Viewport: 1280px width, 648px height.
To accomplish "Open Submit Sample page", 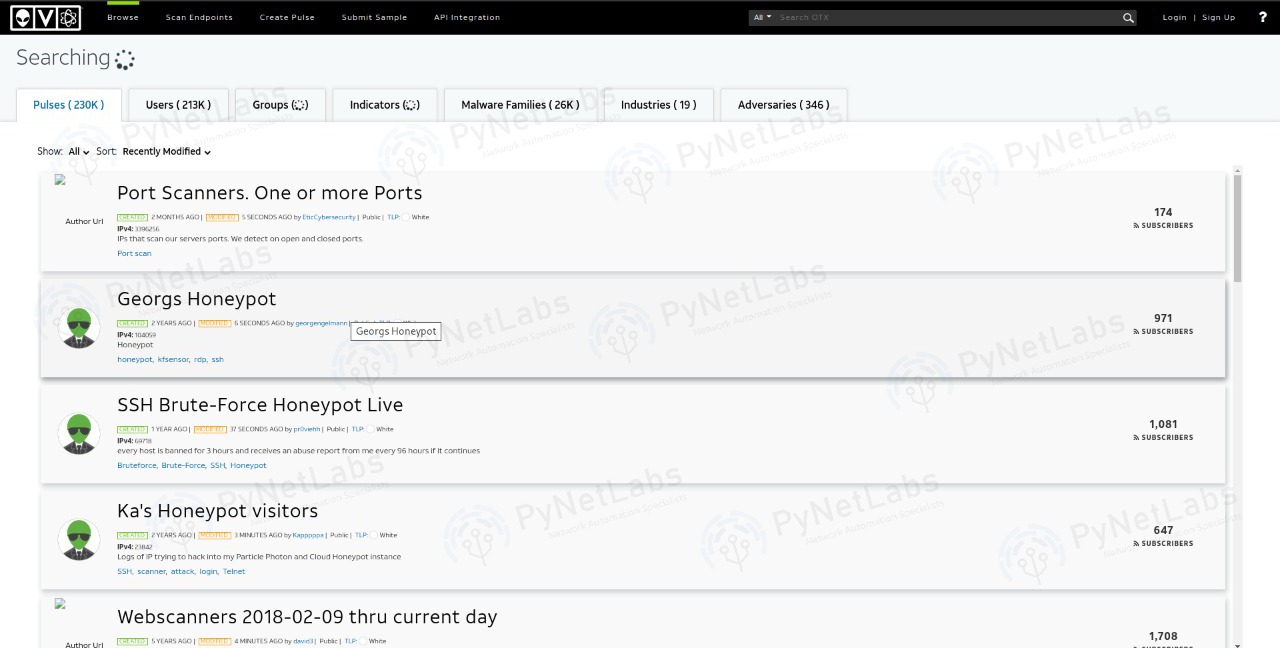I will [x=374, y=17].
